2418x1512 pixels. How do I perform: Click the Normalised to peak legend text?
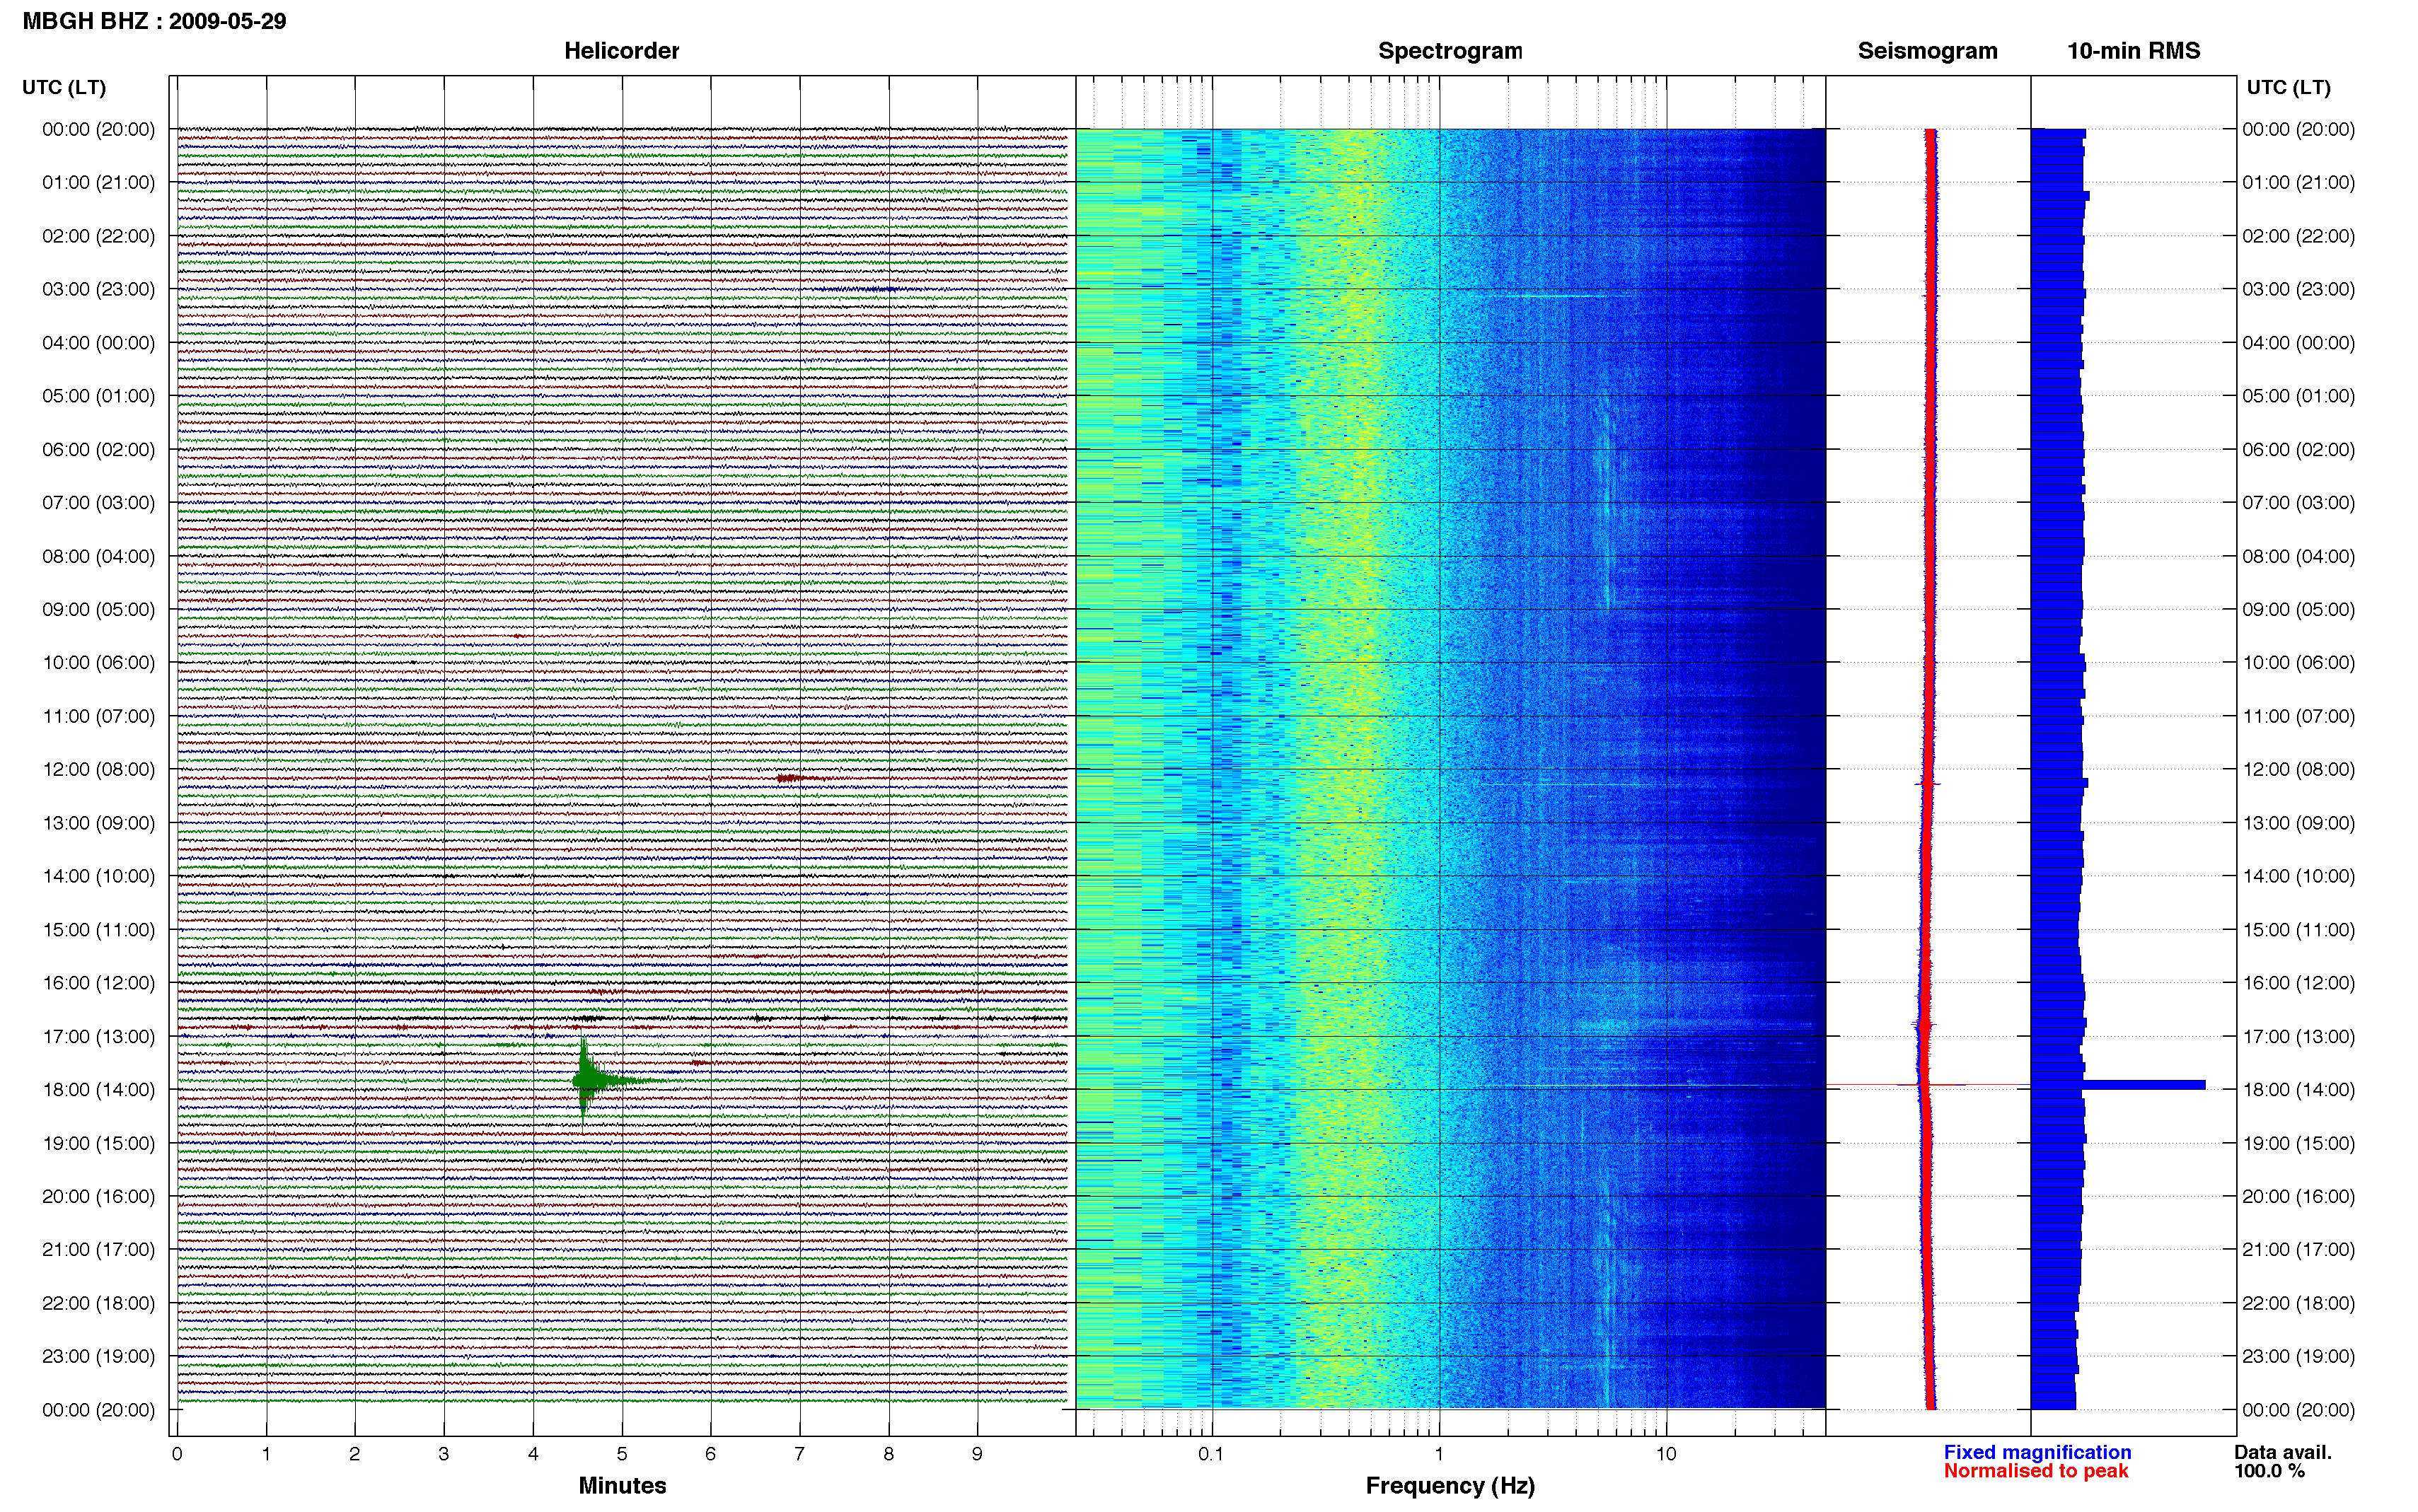coord(2035,1471)
